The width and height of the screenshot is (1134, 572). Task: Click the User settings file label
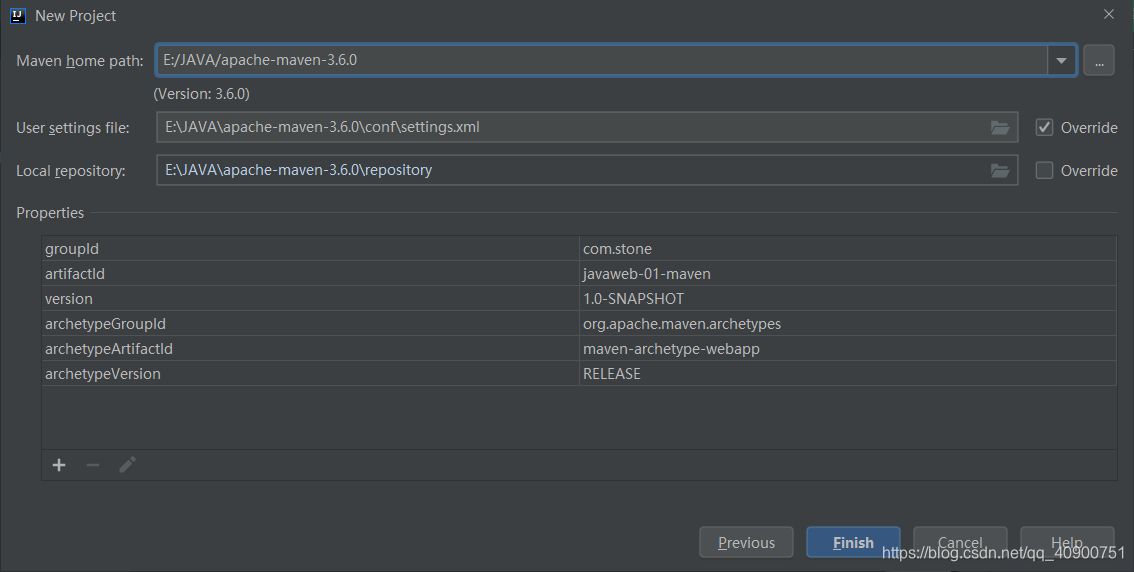click(73, 128)
